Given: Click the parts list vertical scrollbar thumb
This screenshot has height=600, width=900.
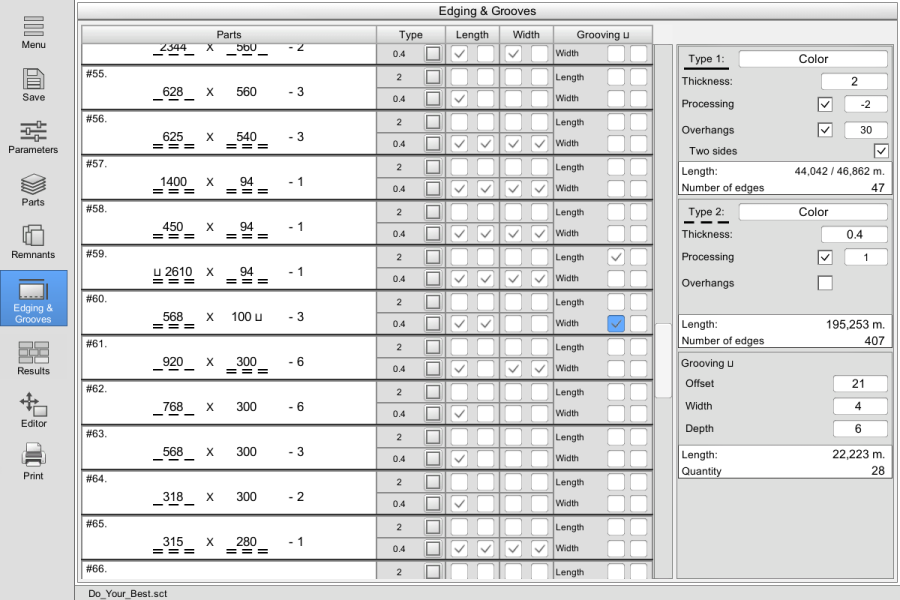Looking at the screenshot, I should coord(663,361).
